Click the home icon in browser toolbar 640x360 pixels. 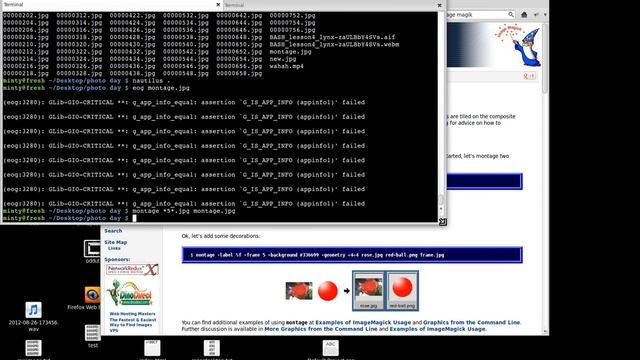(x=524, y=15)
